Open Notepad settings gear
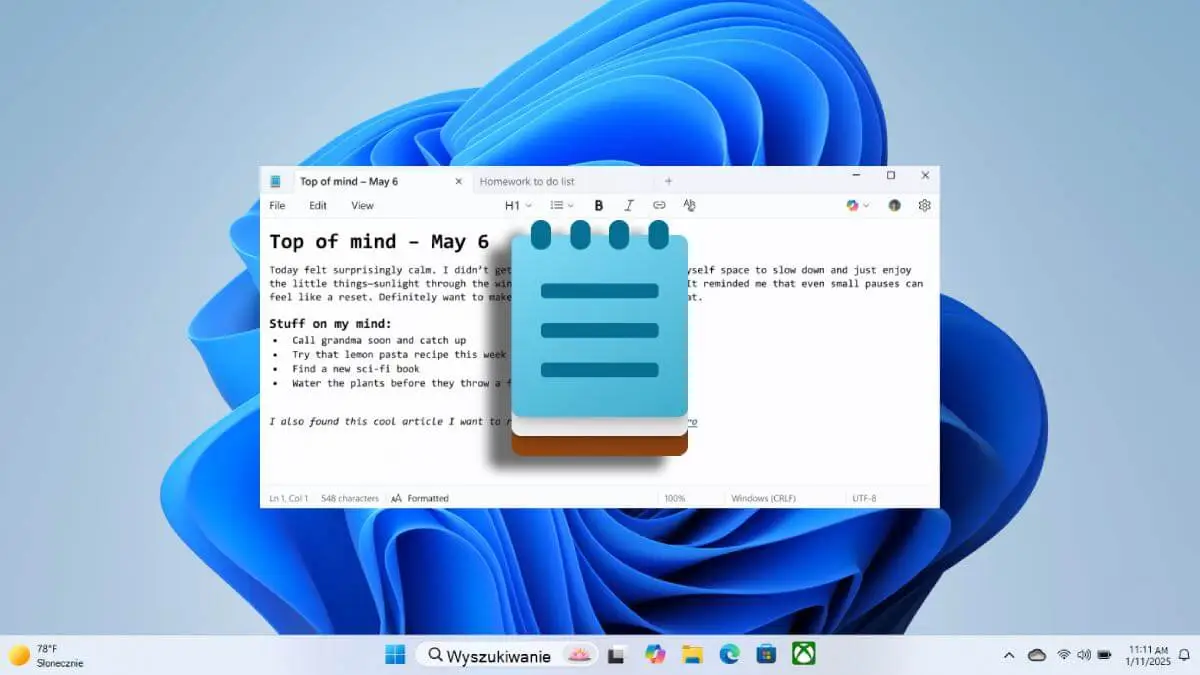Screen dimensions: 1200x675 pos(924,205)
